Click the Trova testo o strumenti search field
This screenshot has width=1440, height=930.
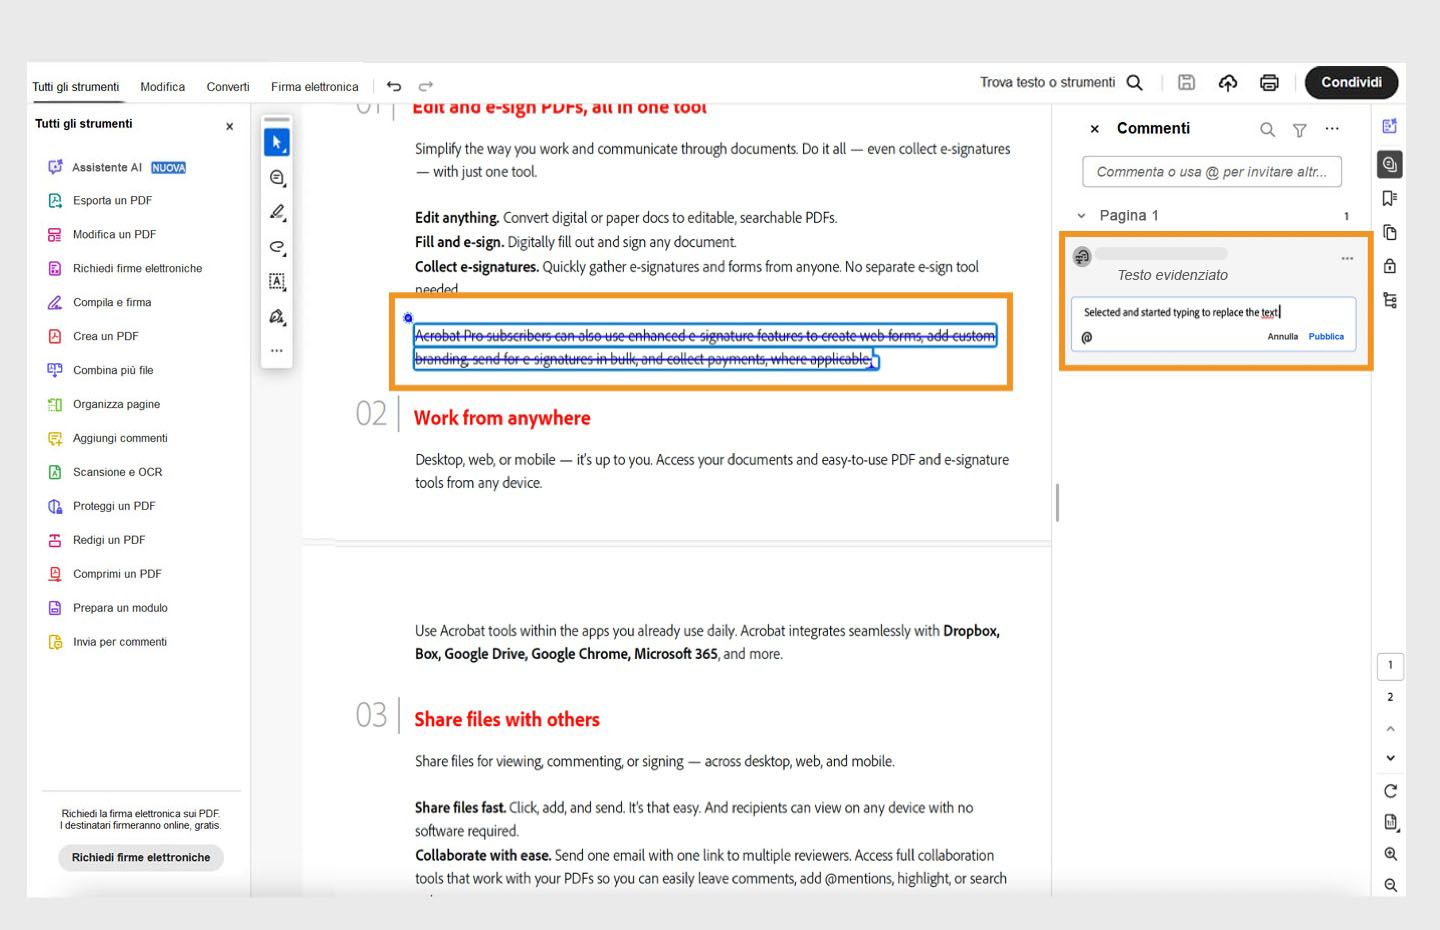coord(1047,83)
